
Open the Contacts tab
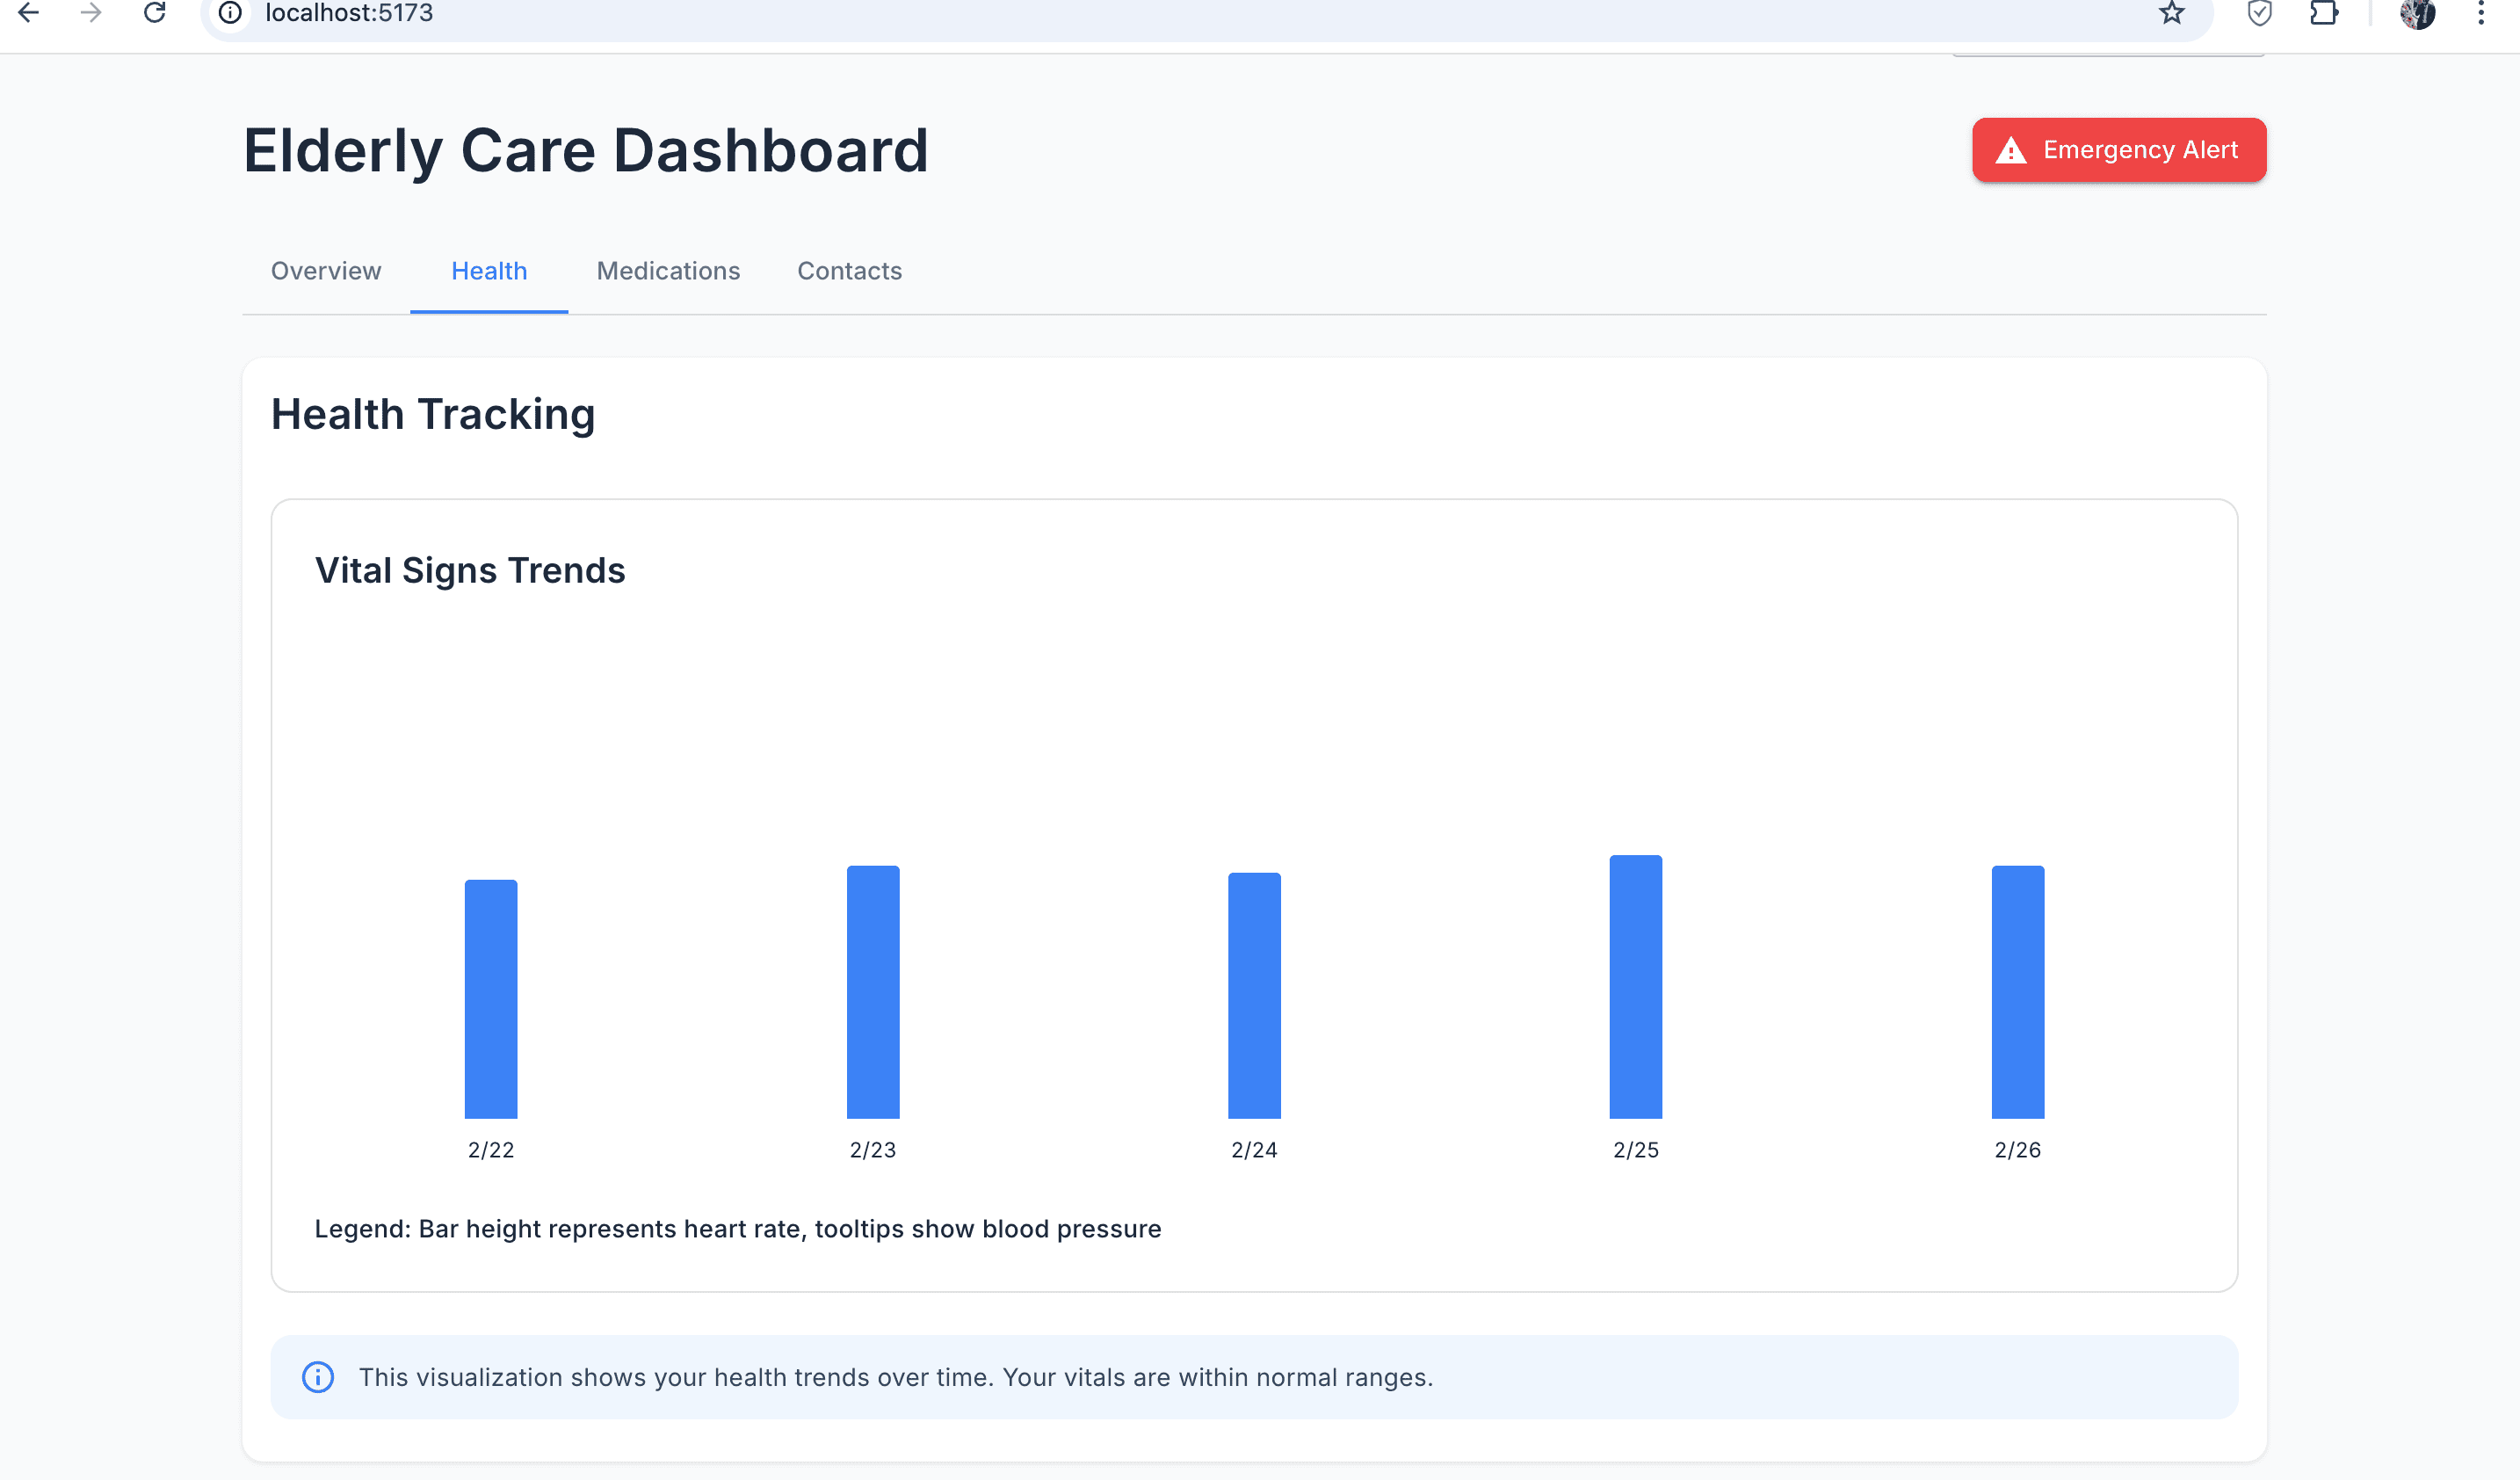pyautogui.click(x=849, y=271)
